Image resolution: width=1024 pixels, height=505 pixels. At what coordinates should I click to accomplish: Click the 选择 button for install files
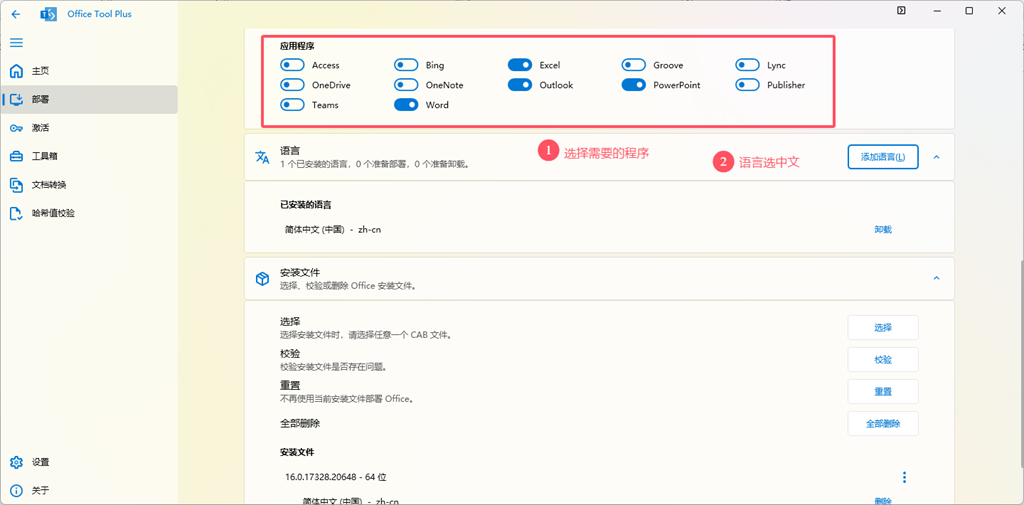point(883,327)
